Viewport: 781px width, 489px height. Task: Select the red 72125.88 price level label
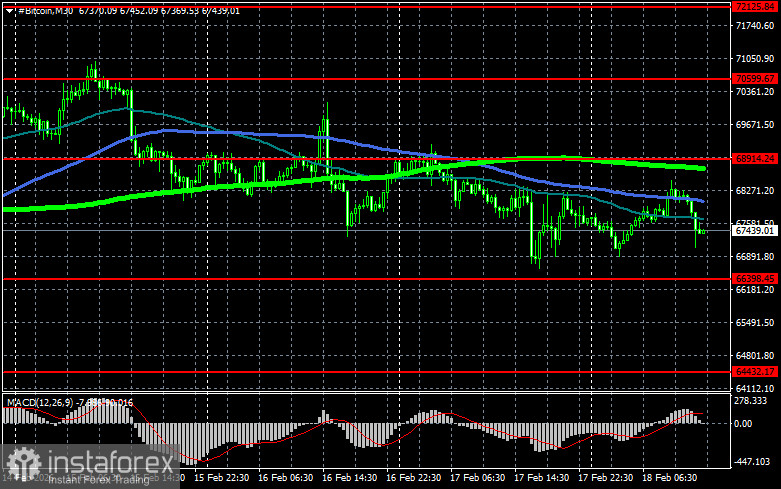(x=754, y=7)
